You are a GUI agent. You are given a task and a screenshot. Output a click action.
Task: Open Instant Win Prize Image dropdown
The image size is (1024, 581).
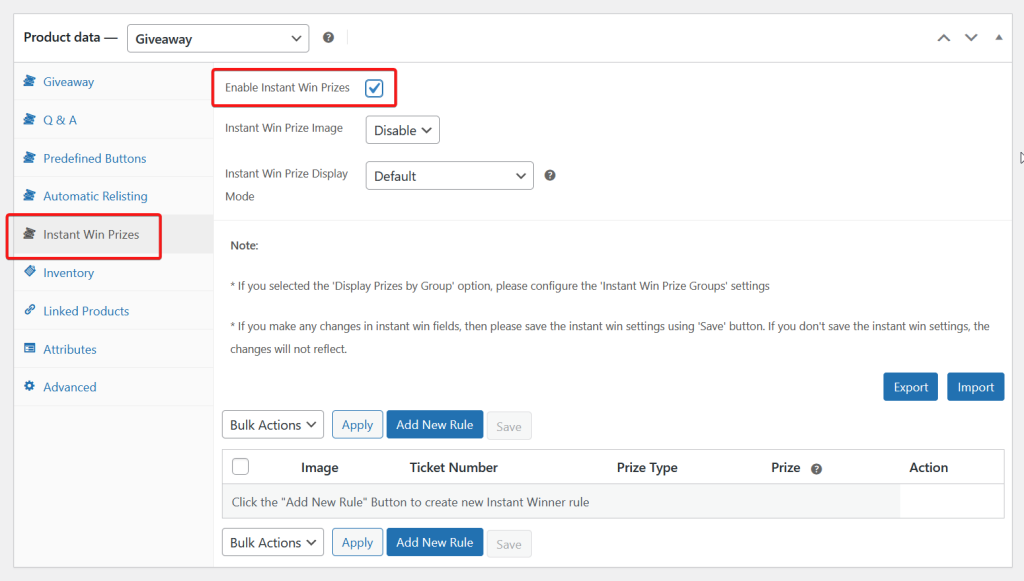402,130
